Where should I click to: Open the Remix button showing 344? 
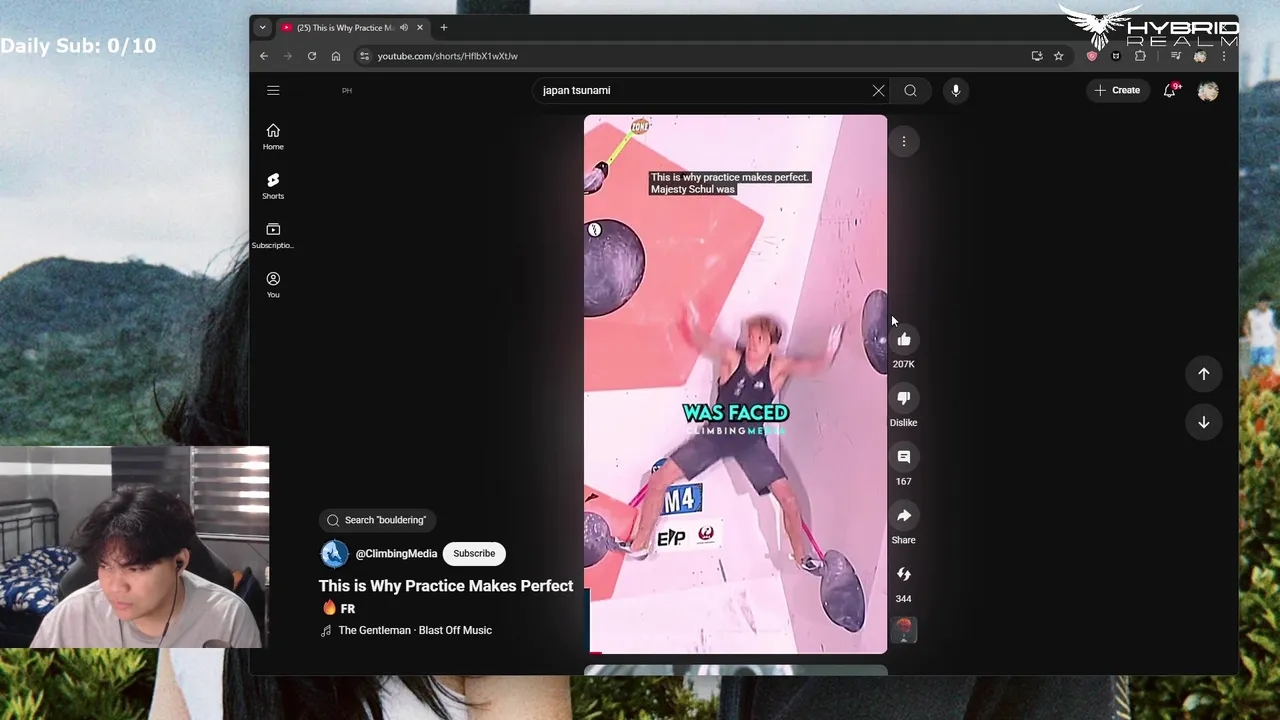904,574
